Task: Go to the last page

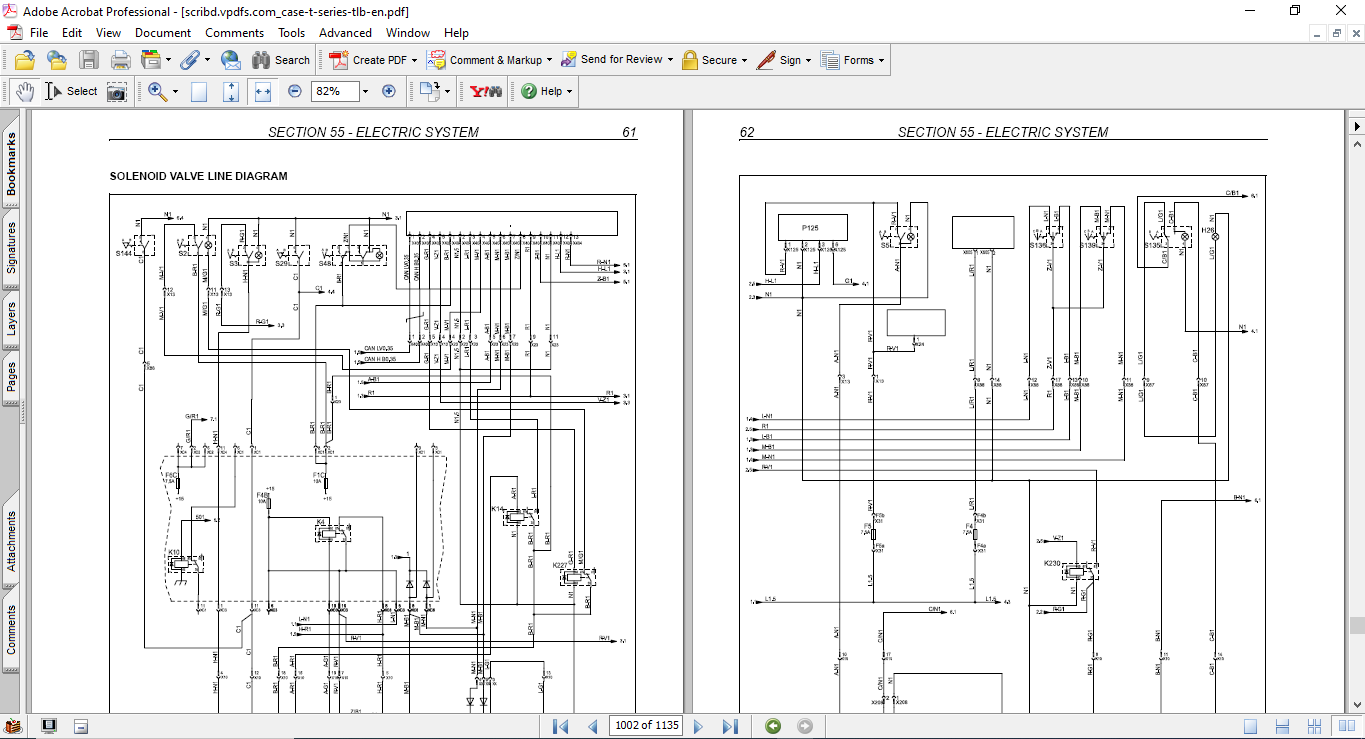Action: coord(730,726)
